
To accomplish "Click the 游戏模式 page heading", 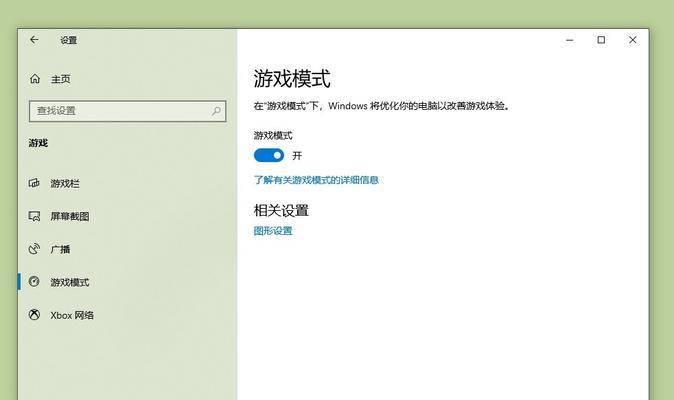I will [x=292, y=79].
